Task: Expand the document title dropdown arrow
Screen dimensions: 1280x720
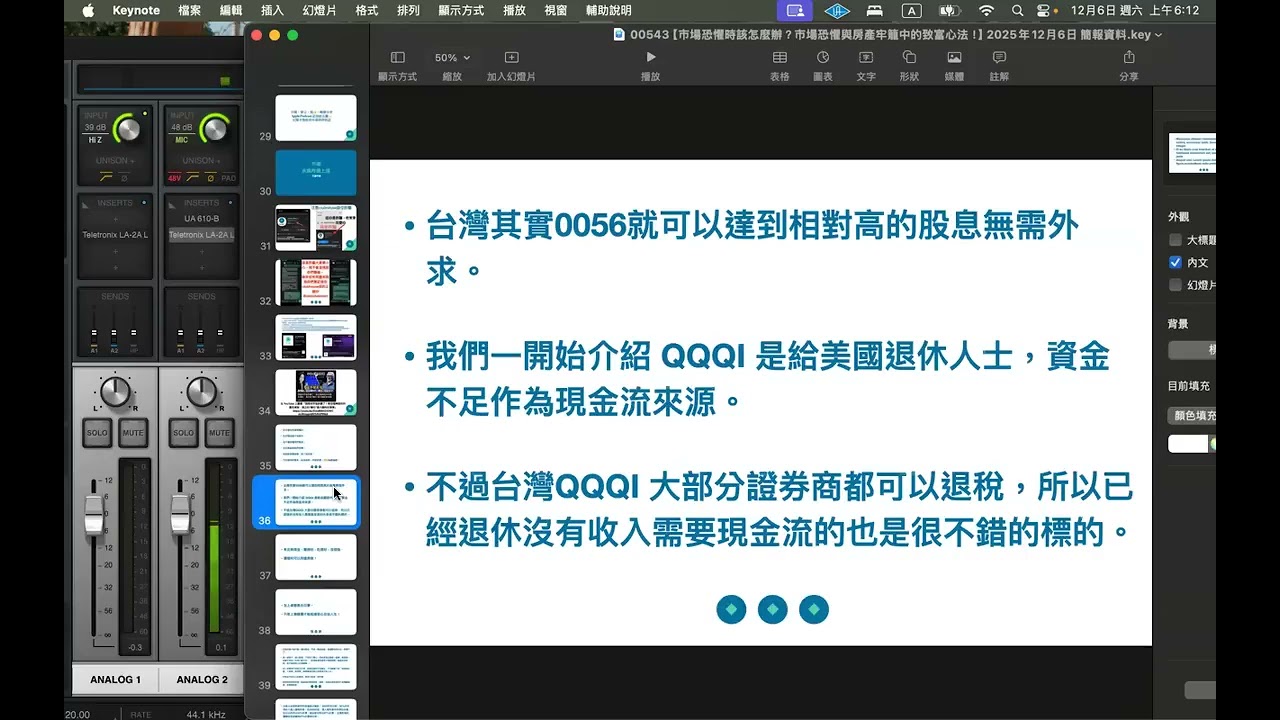Action: [1159, 34]
